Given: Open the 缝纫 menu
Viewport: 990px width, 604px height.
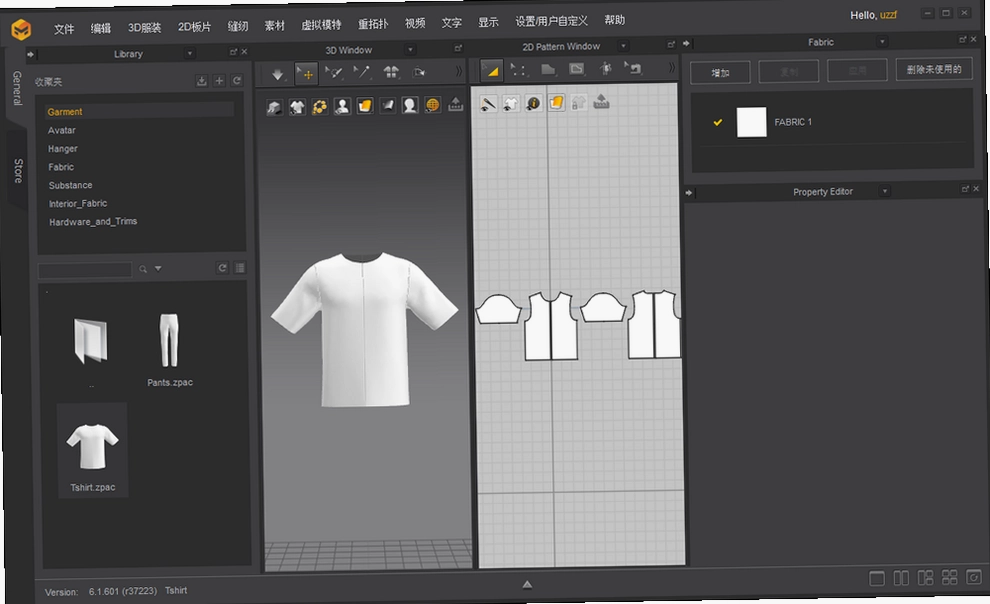Looking at the screenshot, I should pos(238,26).
